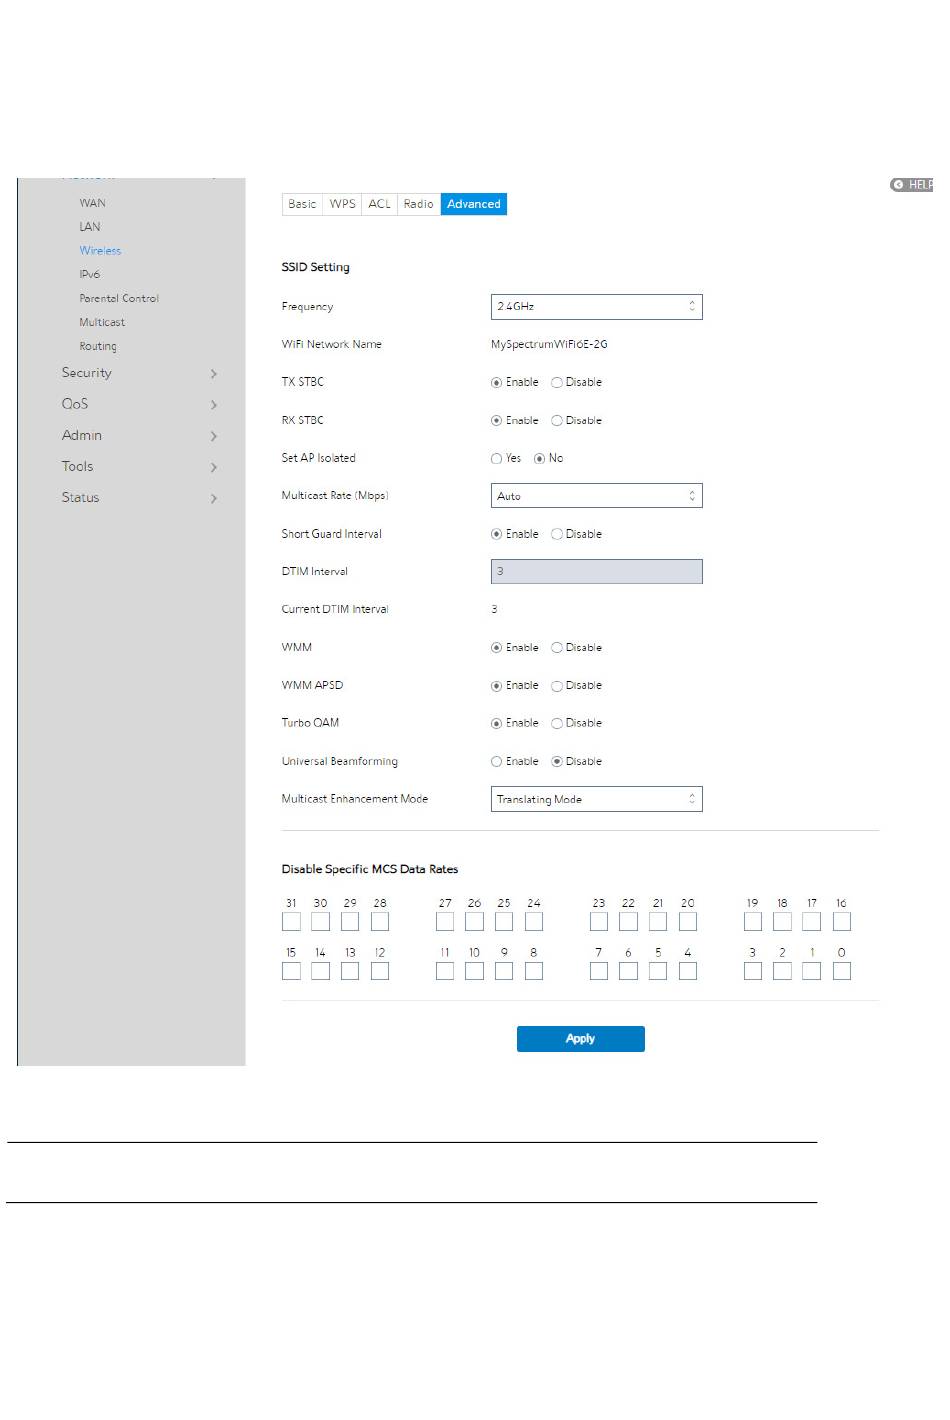Check MCS data rate 5 box
Screen dimensions: 950x1420
[658, 970]
